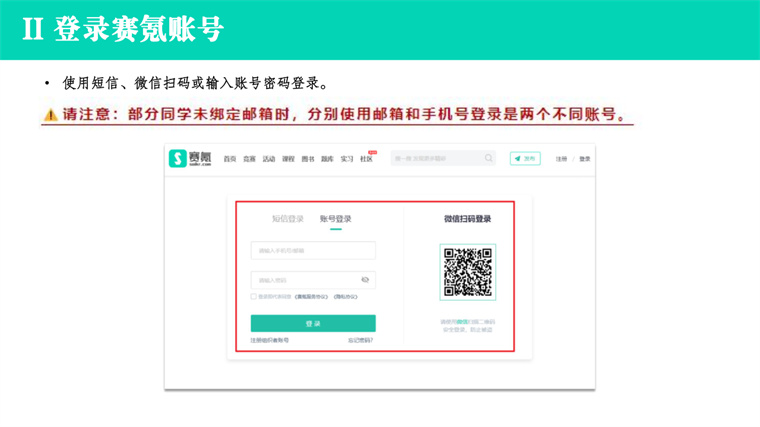
Task: Click the green 登录 button
Action: (313, 323)
